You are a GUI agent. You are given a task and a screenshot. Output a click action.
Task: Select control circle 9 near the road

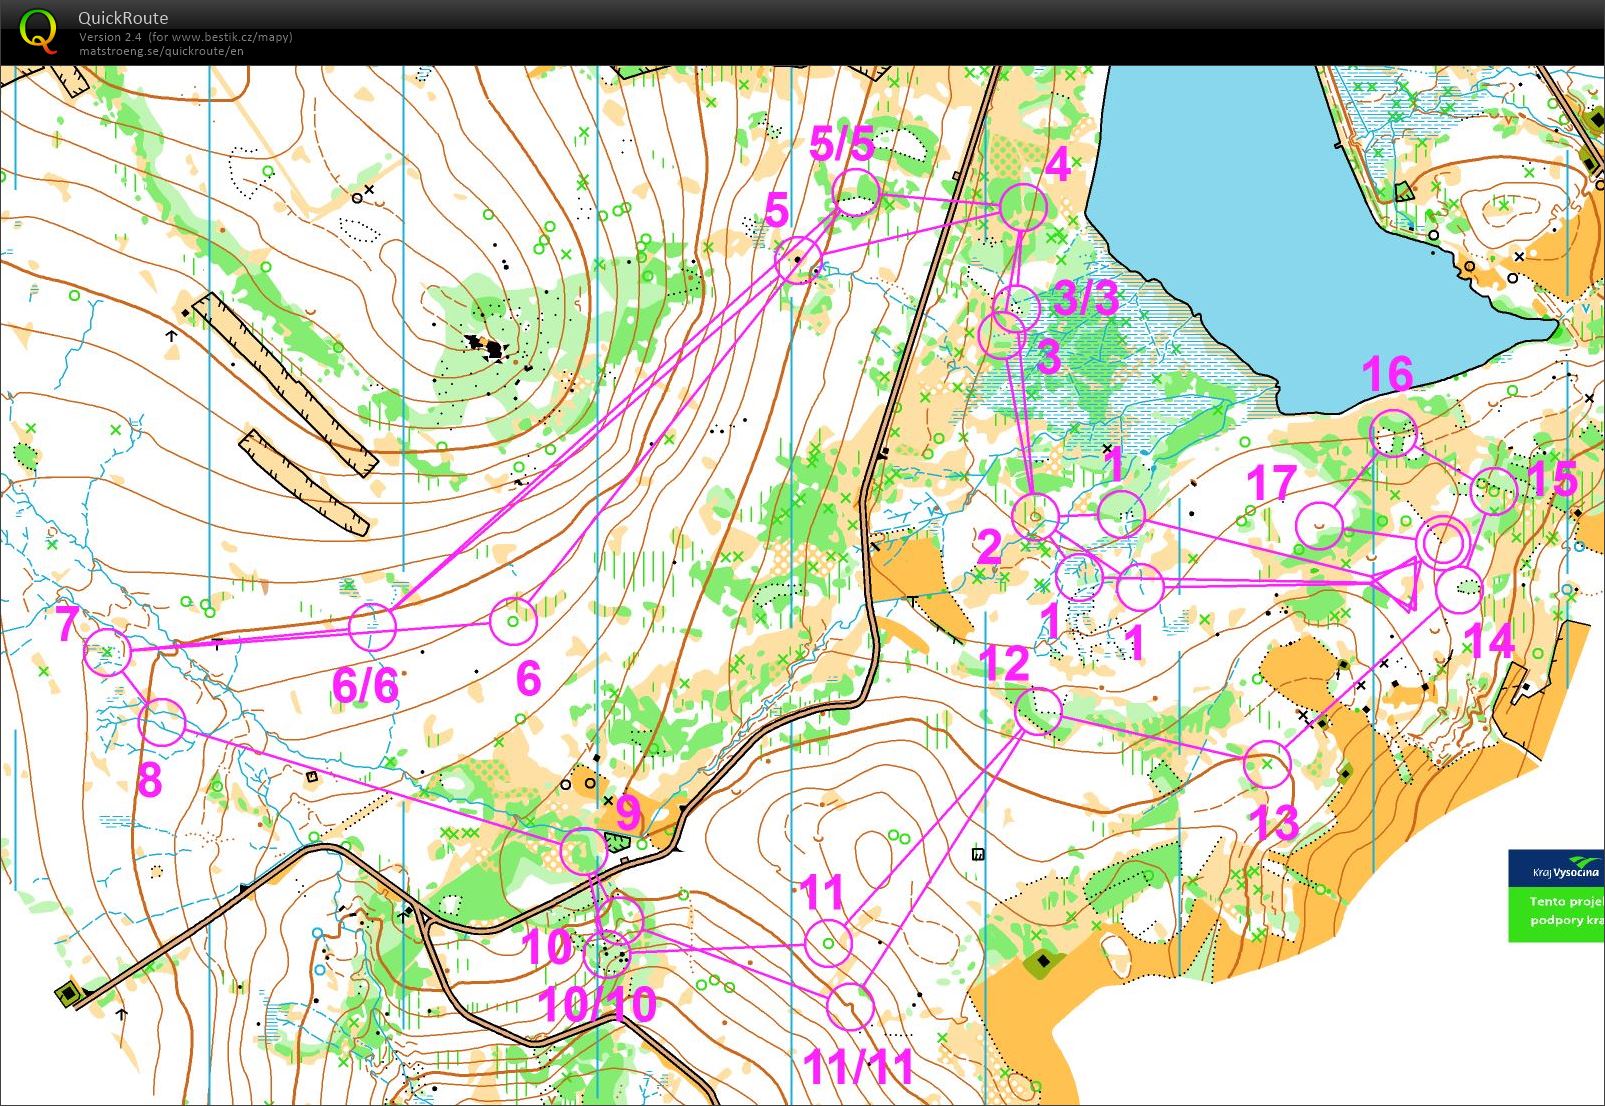point(584,851)
